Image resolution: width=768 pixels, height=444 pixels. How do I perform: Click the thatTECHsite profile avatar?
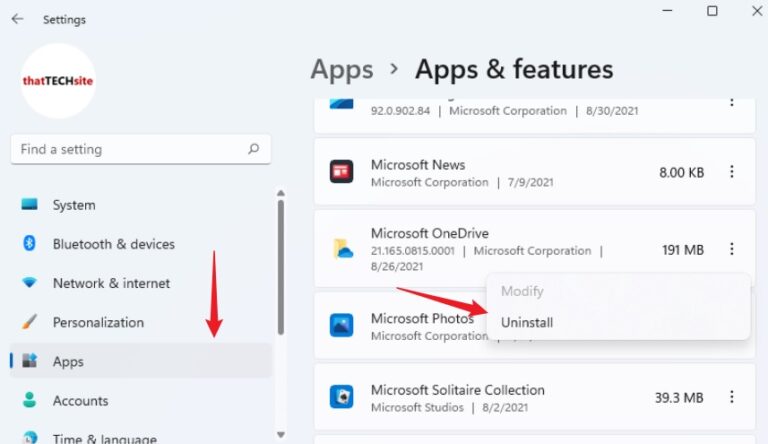tap(58, 81)
